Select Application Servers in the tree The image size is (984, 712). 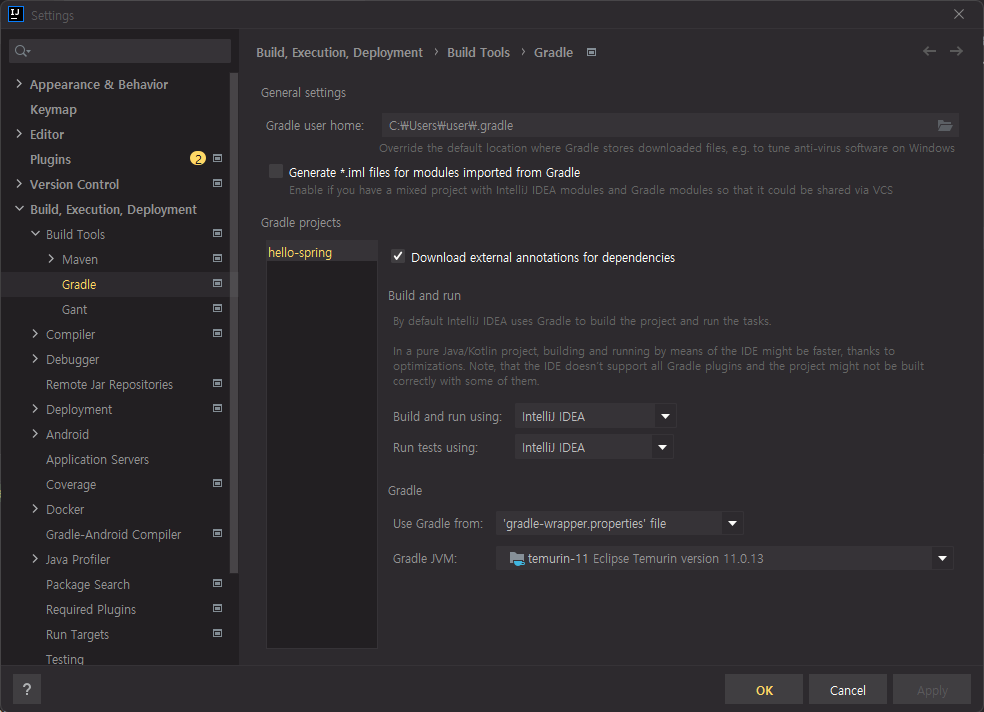pos(97,459)
